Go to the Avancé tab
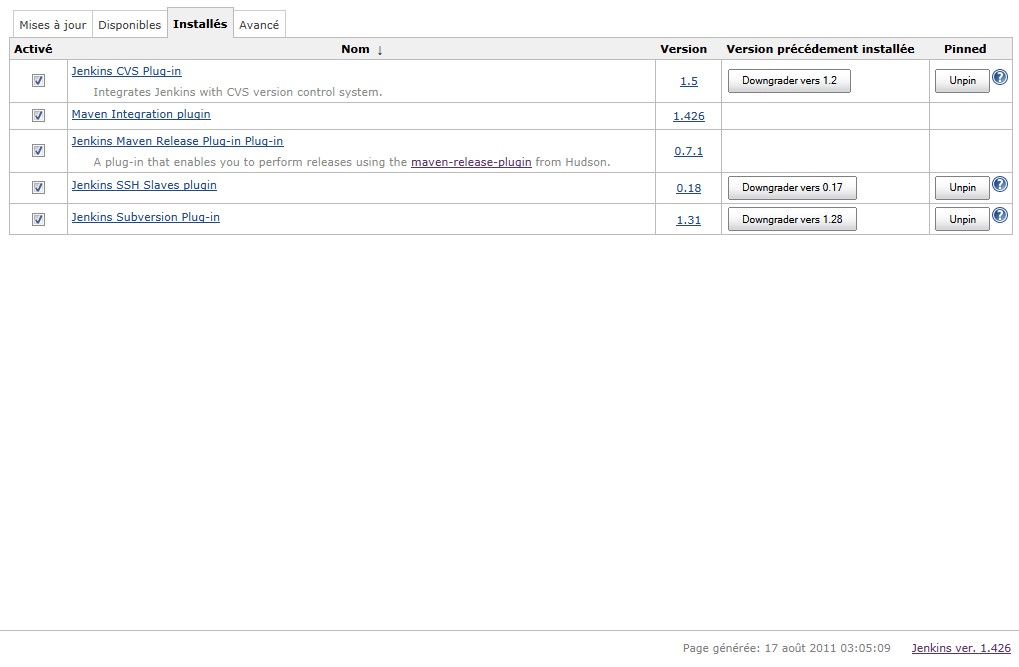The width and height of the screenshot is (1019, 667). click(259, 25)
